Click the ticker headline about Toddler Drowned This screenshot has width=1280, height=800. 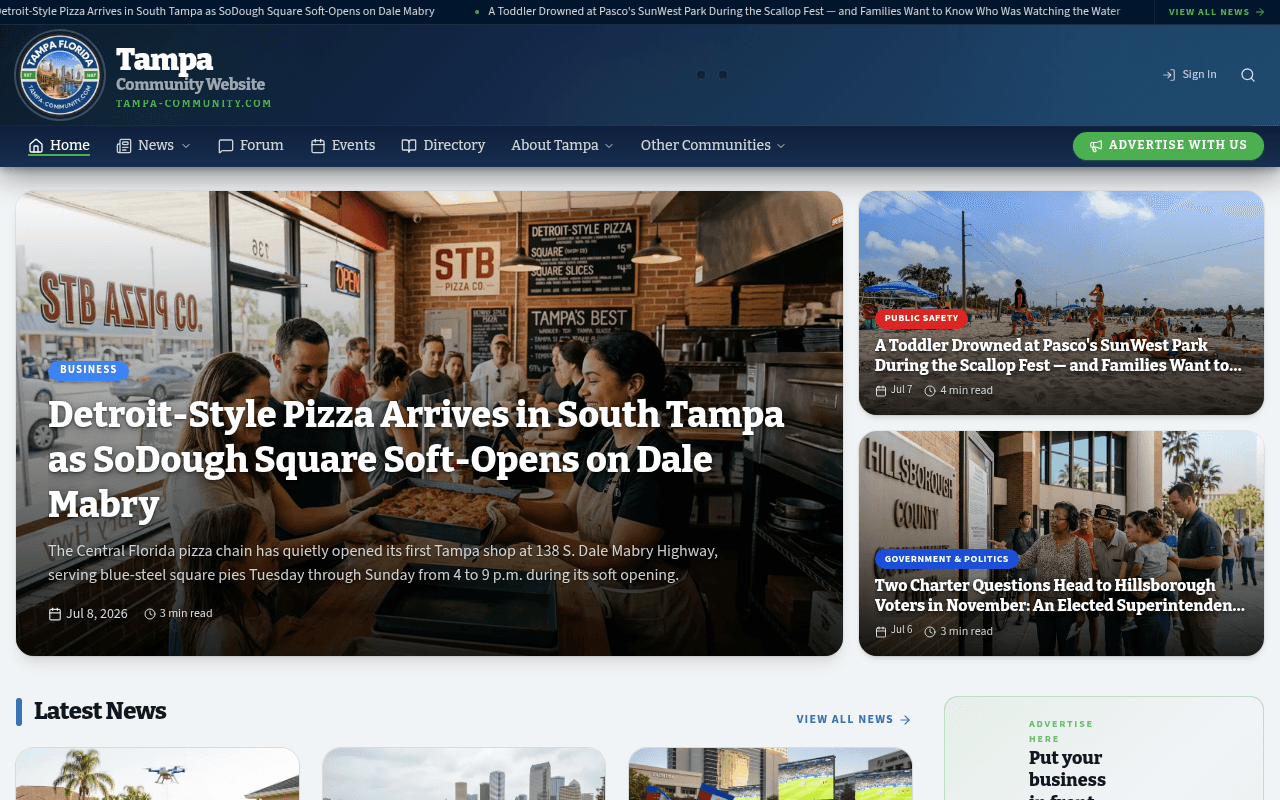[804, 12]
